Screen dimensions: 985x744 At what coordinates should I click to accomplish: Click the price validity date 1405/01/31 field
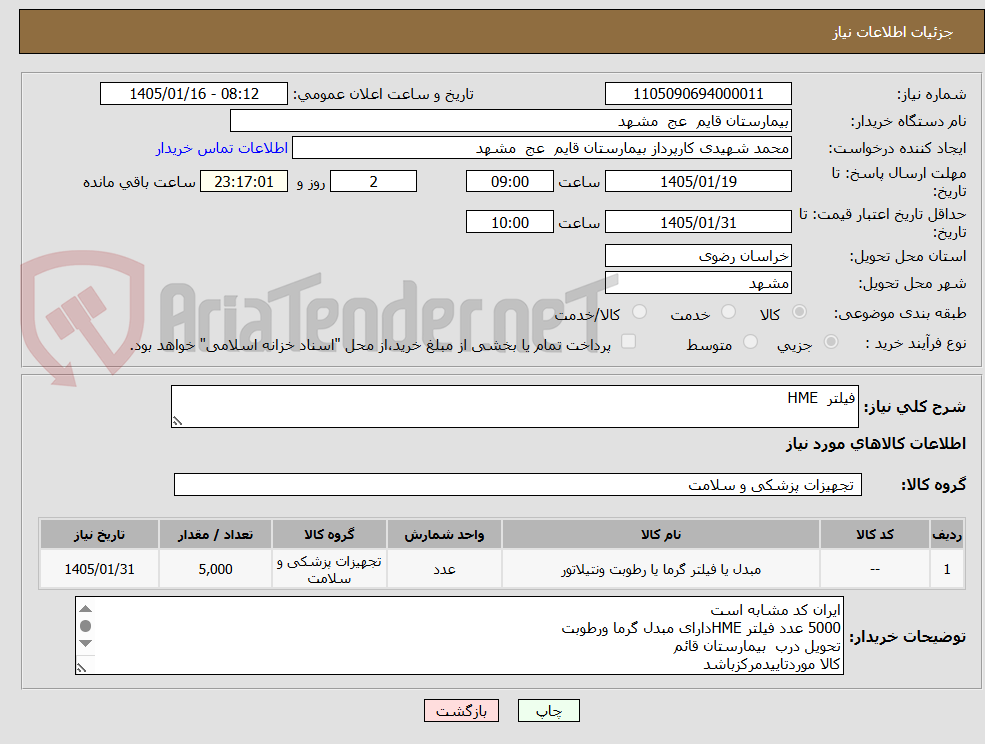coord(698,222)
